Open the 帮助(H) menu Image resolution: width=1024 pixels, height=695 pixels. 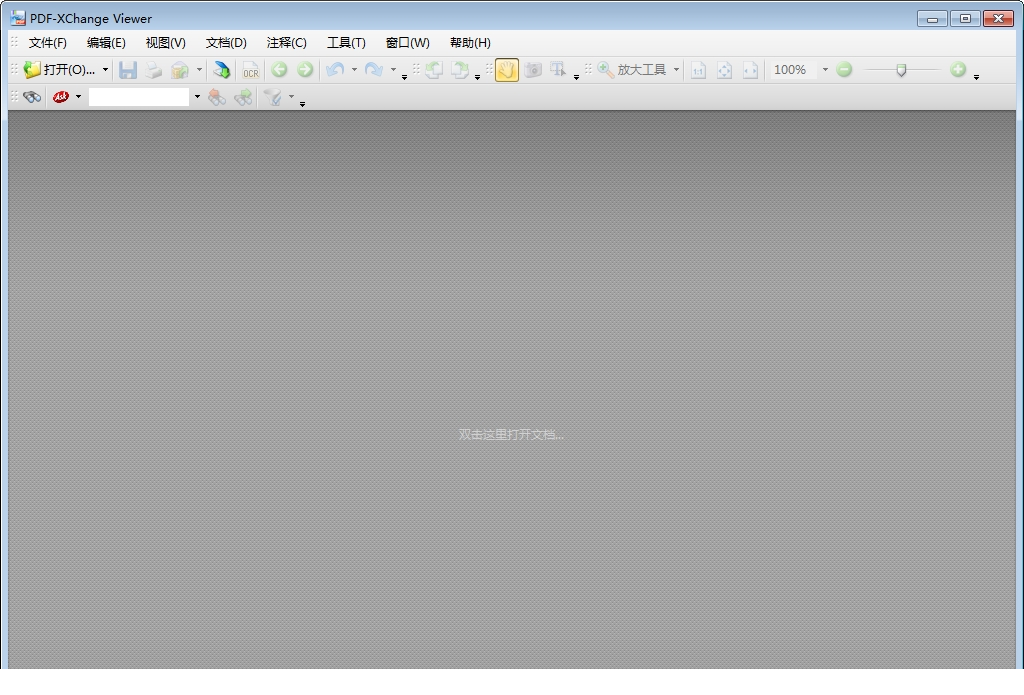470,43
